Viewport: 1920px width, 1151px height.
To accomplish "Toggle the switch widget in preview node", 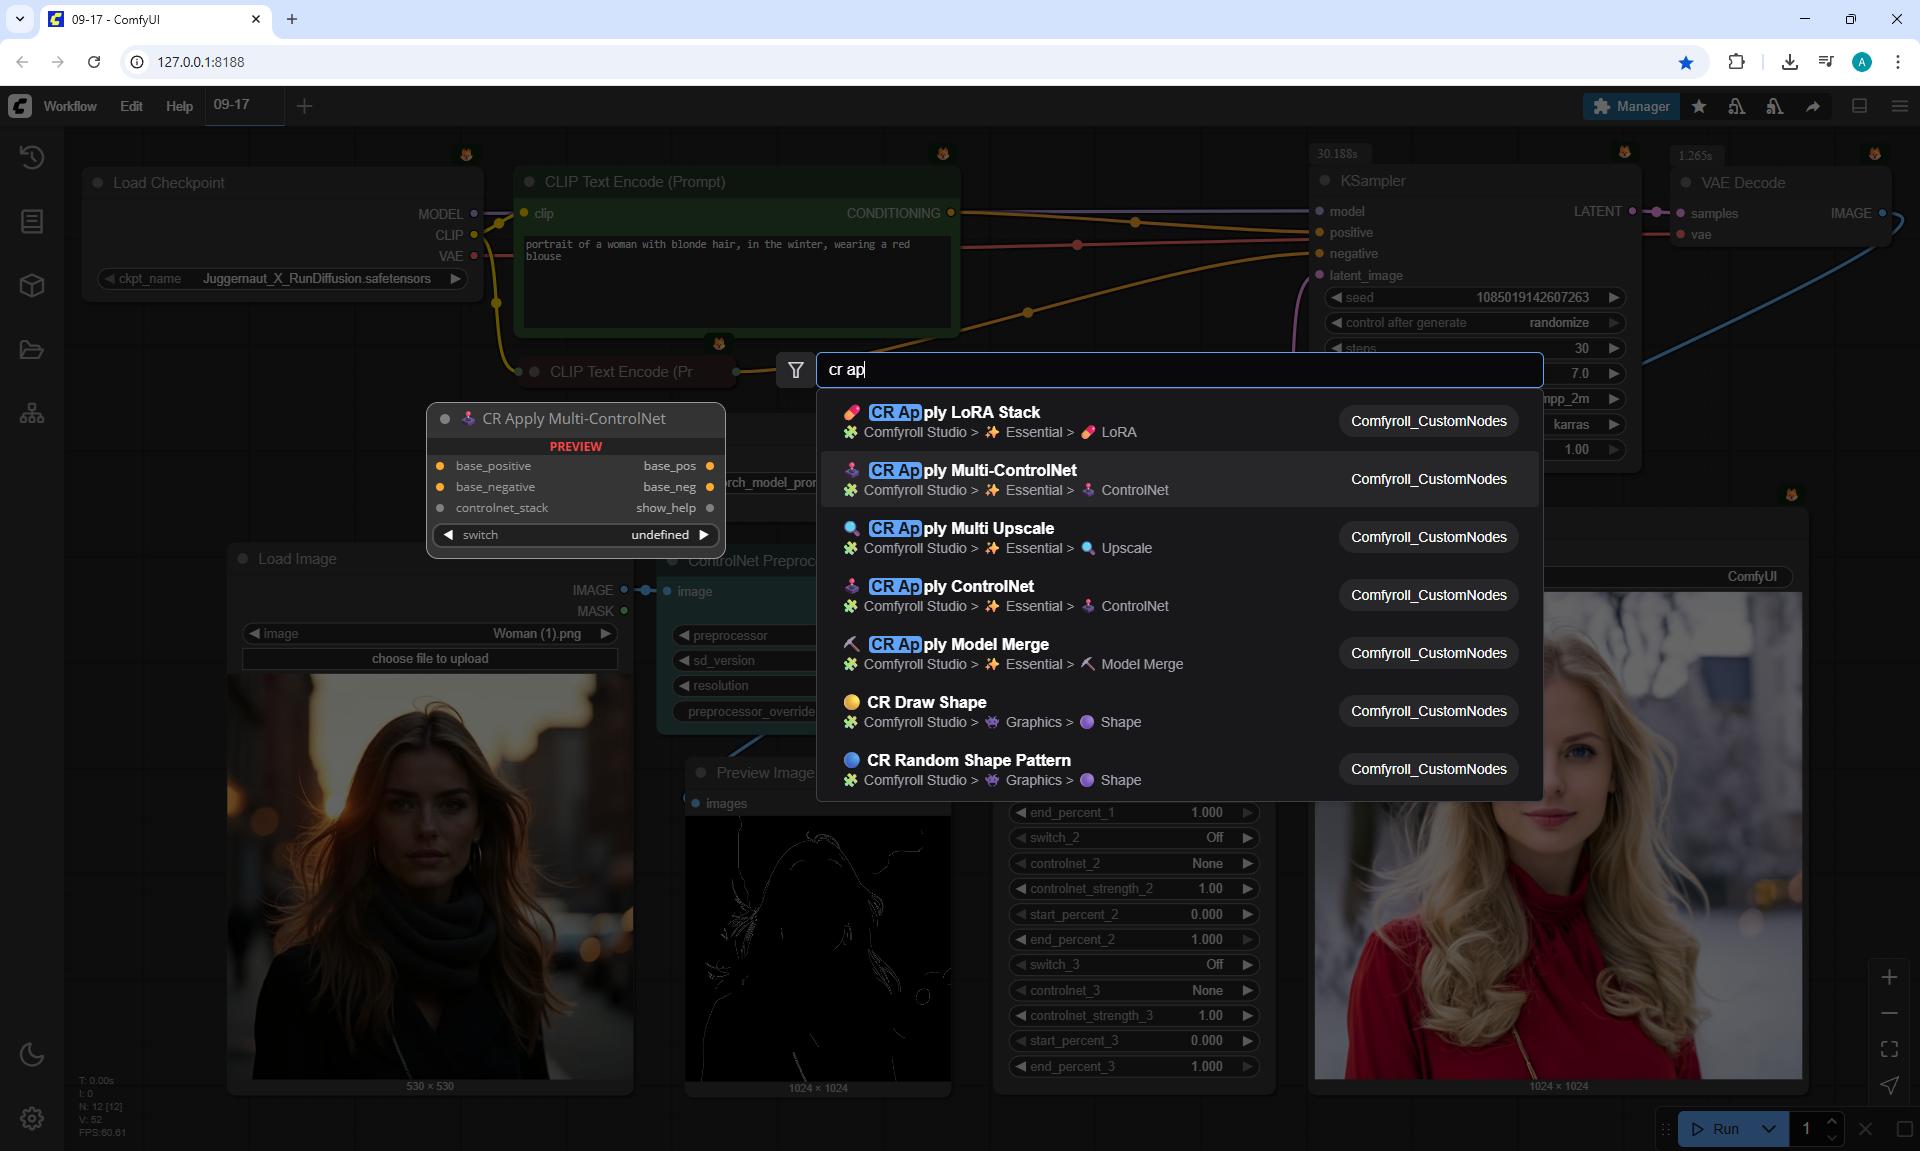I will (575, 535).
